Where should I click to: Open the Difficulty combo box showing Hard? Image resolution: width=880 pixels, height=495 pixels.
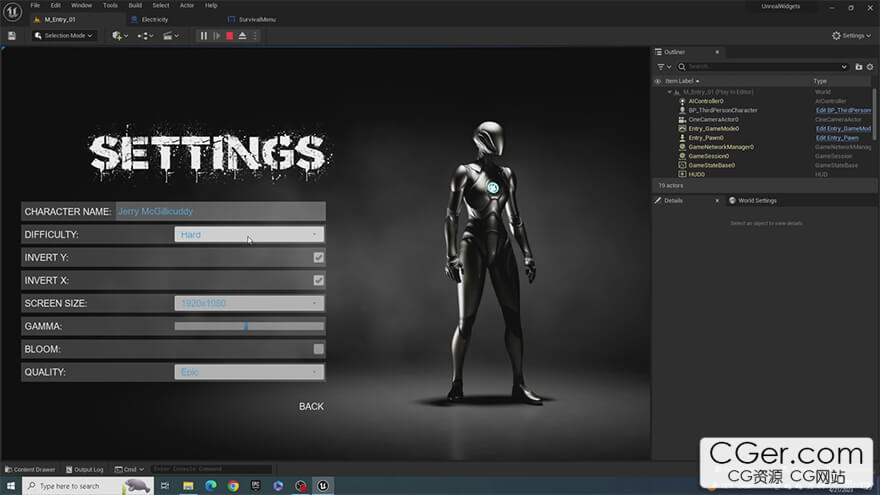[x=249, y=235]
